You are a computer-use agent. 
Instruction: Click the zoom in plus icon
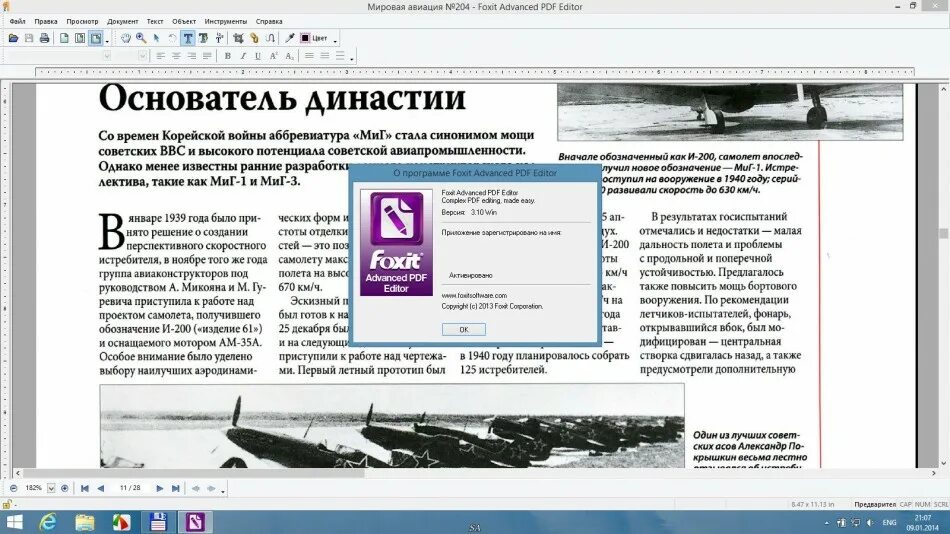point(64,488)
